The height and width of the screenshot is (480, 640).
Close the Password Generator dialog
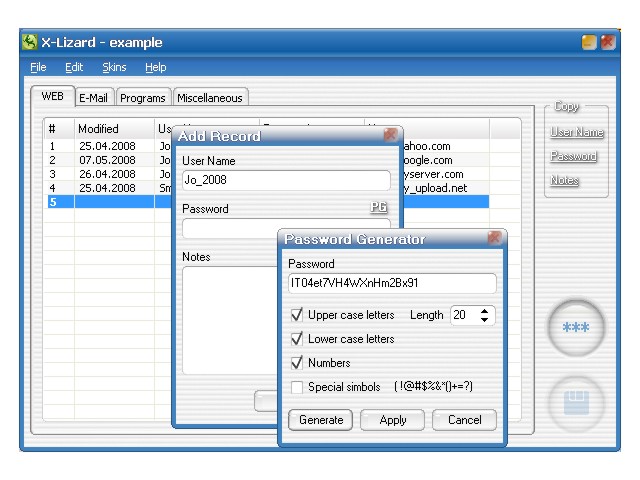[494, 237]
